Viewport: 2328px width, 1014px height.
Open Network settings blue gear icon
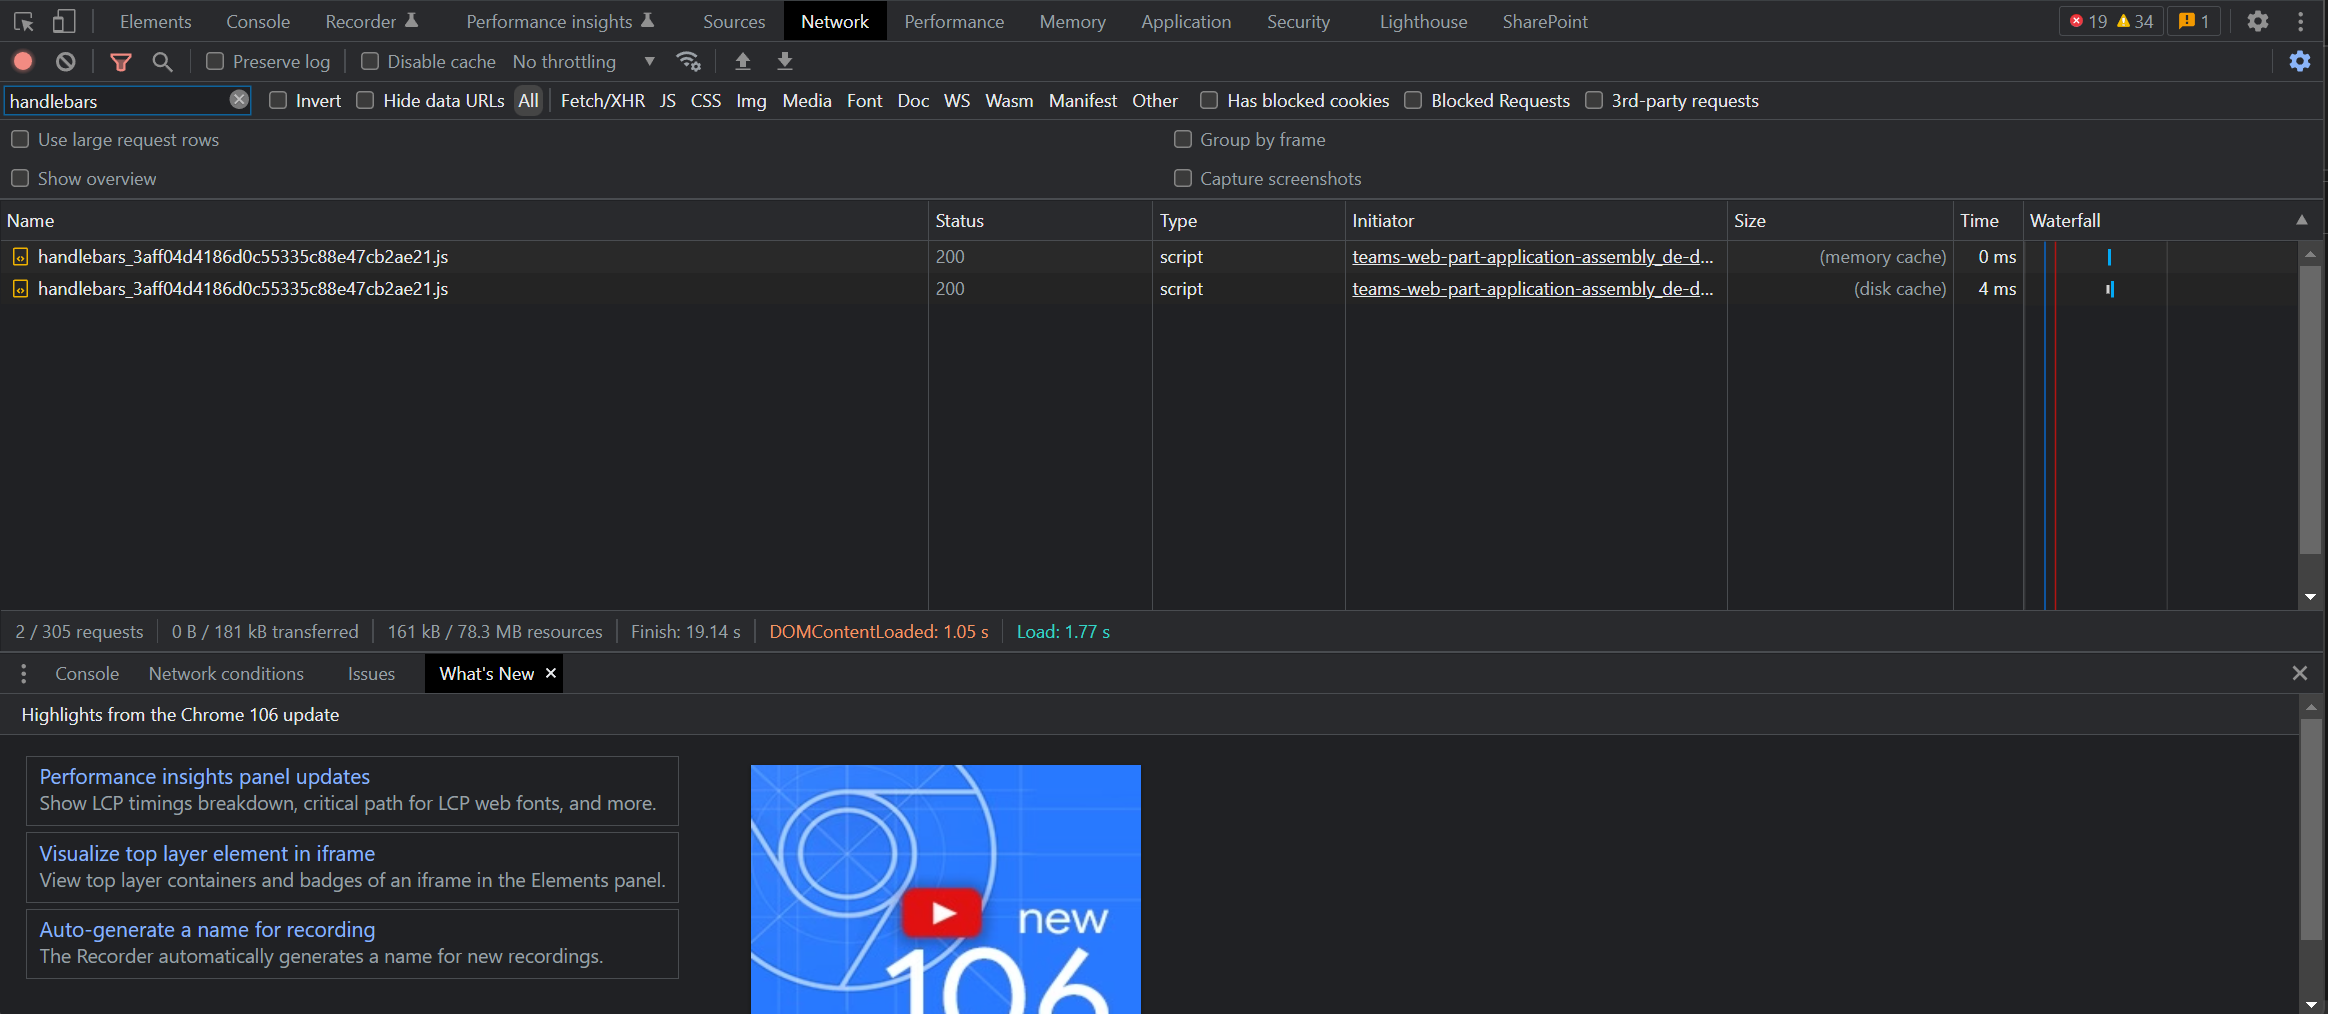(x=2300, y=61)
